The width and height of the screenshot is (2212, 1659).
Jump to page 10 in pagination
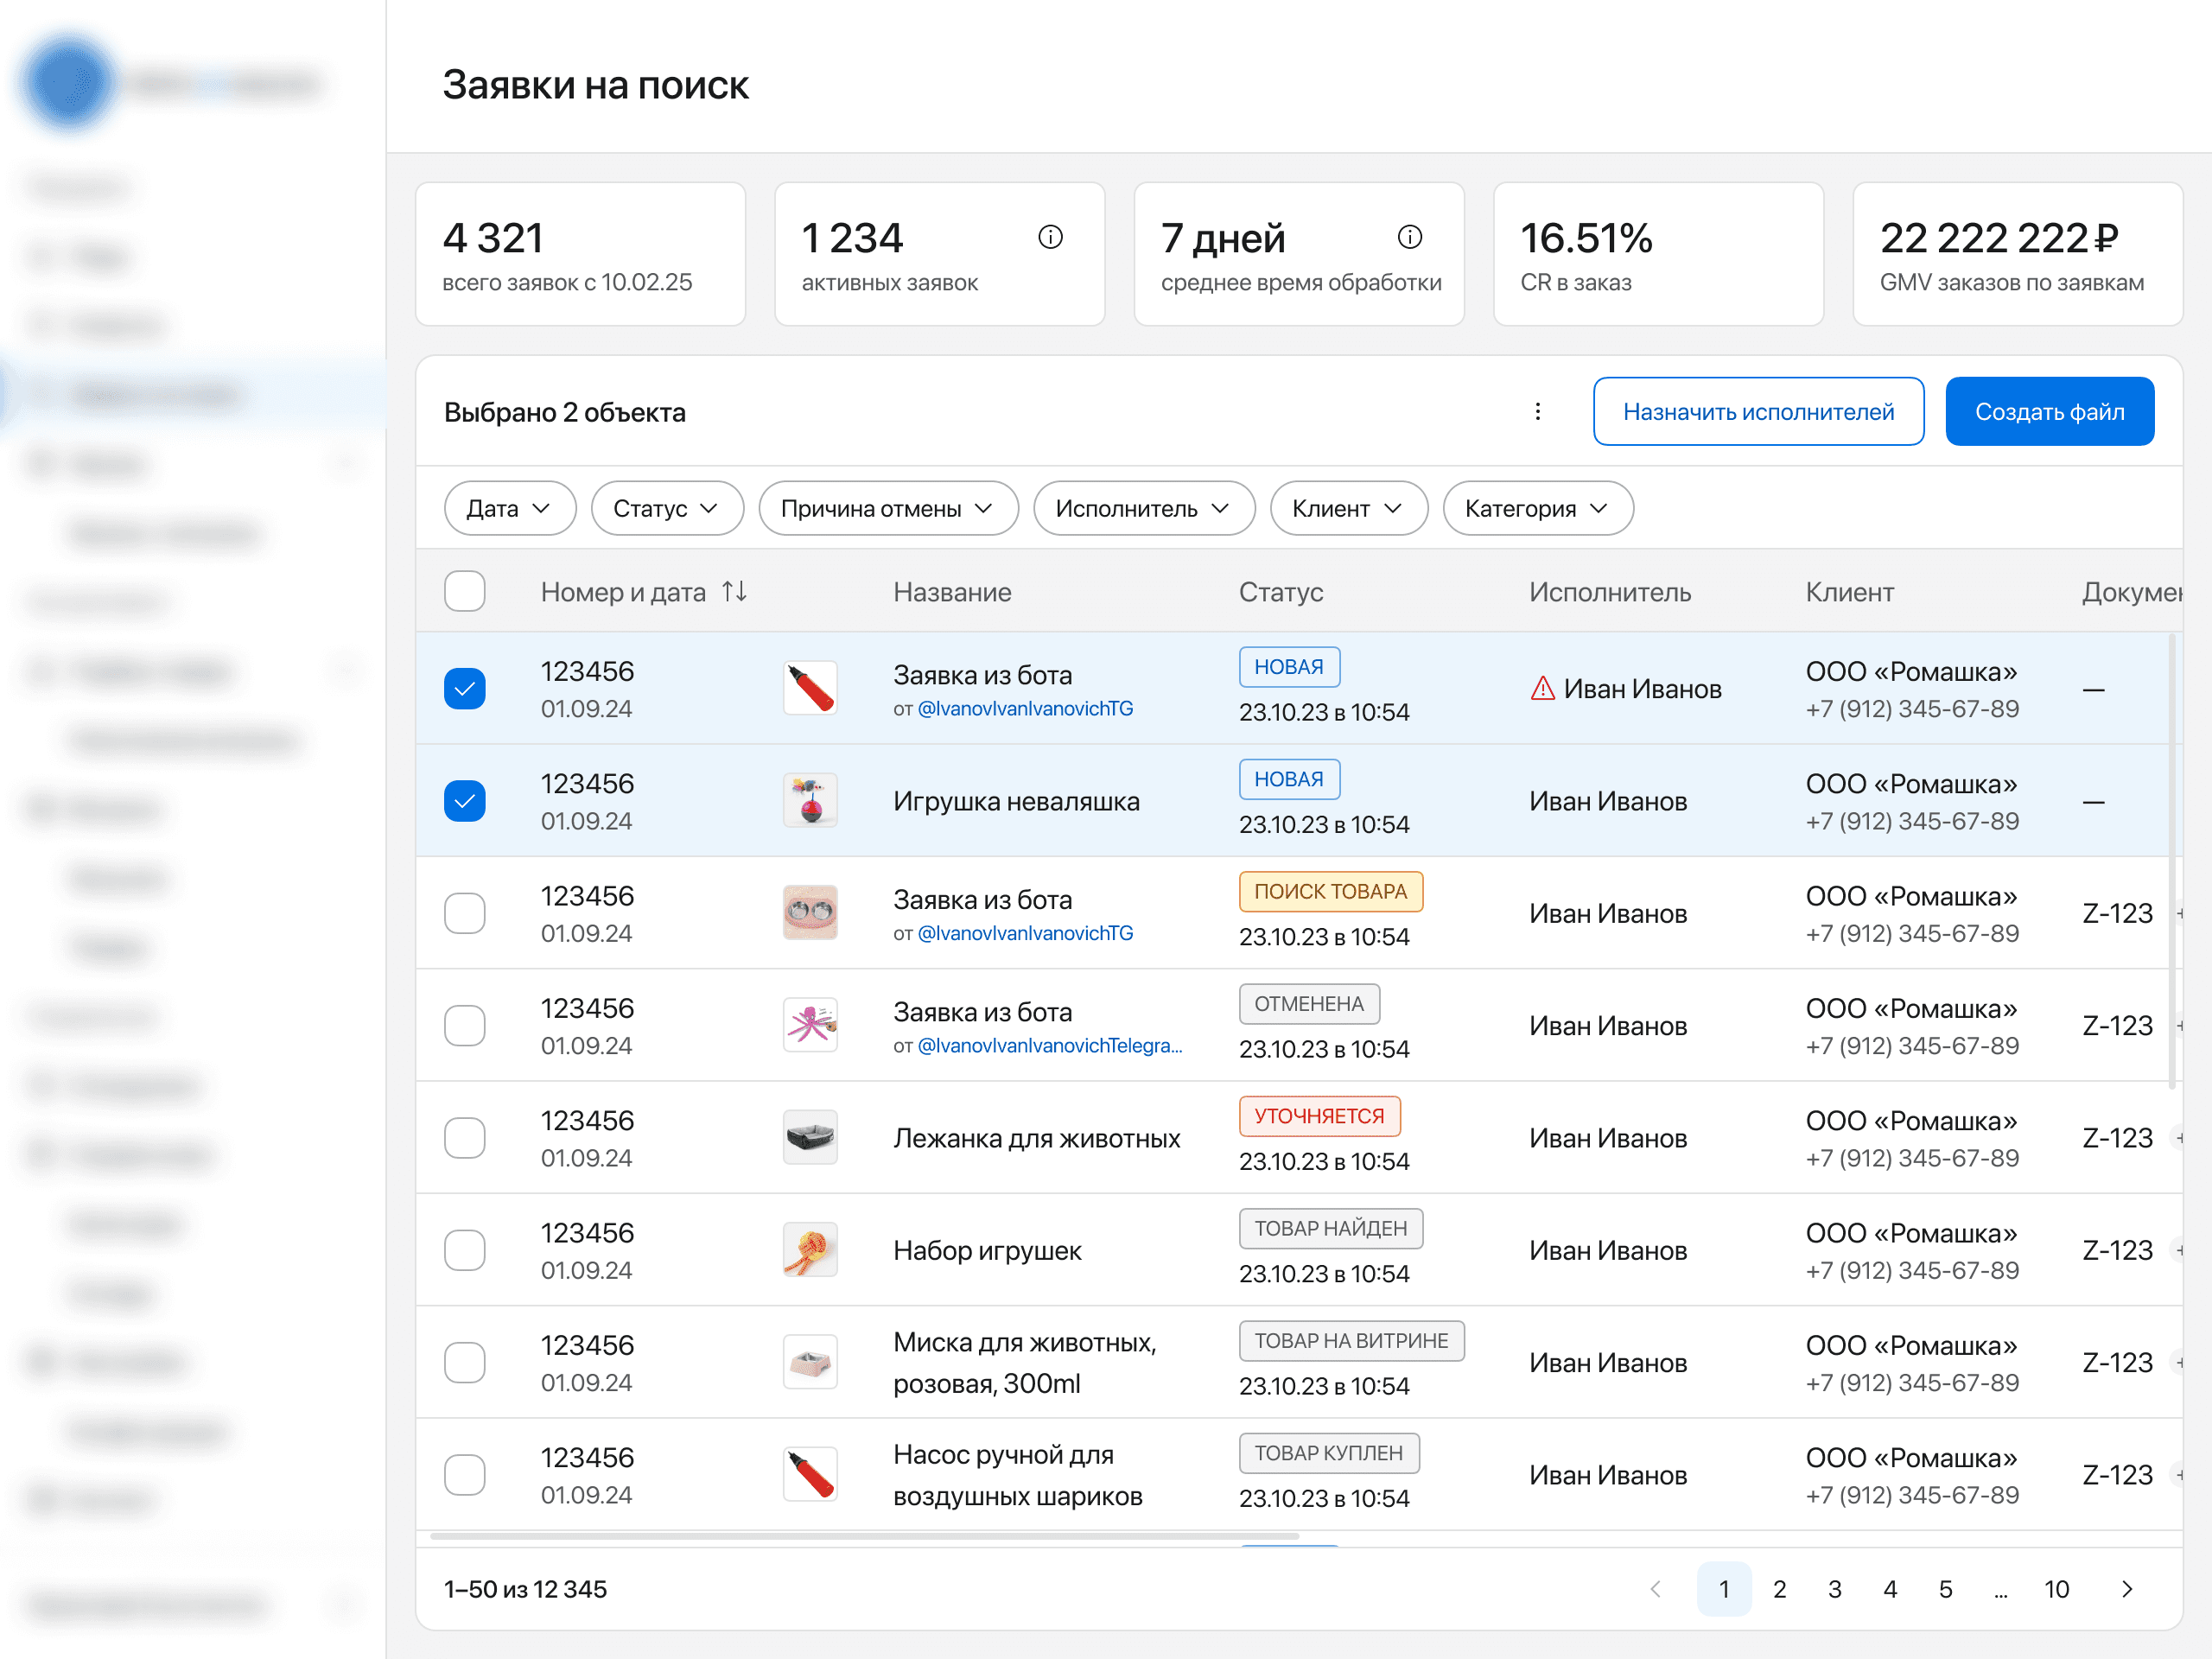[x=2056, y=1589]
